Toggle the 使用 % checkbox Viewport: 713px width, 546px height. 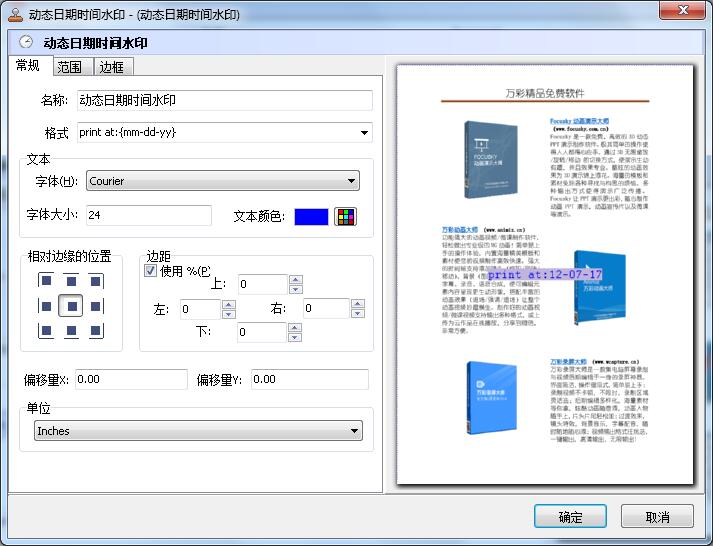tap(152, 271)
